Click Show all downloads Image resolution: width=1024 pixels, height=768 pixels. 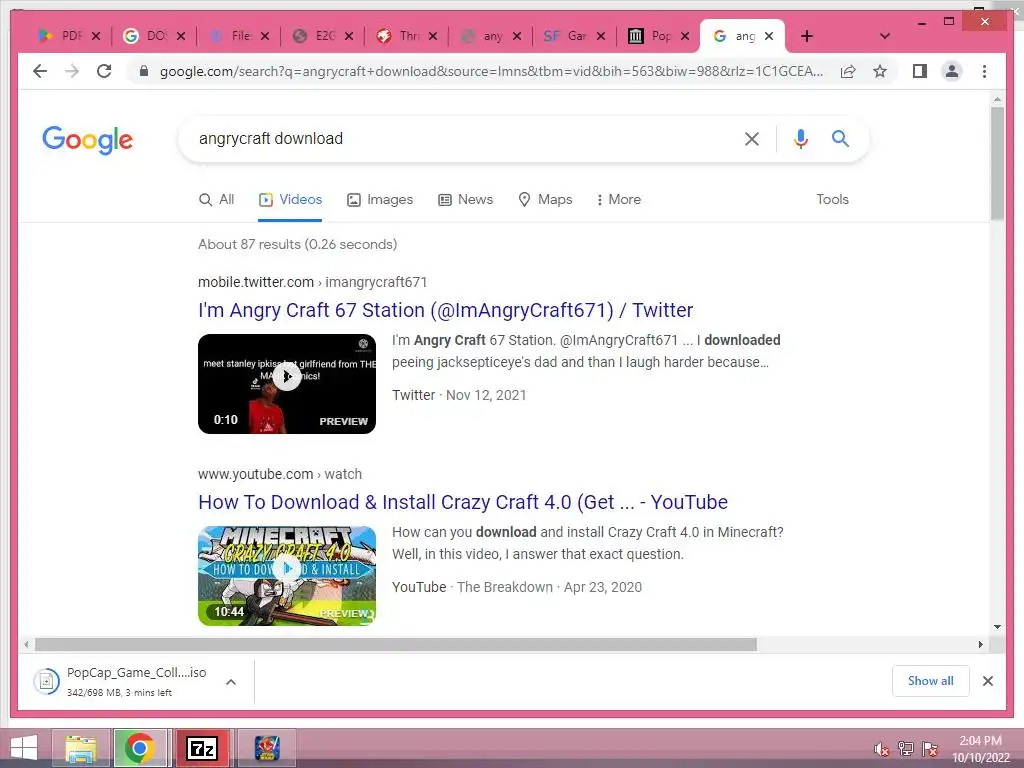point(931,680)
